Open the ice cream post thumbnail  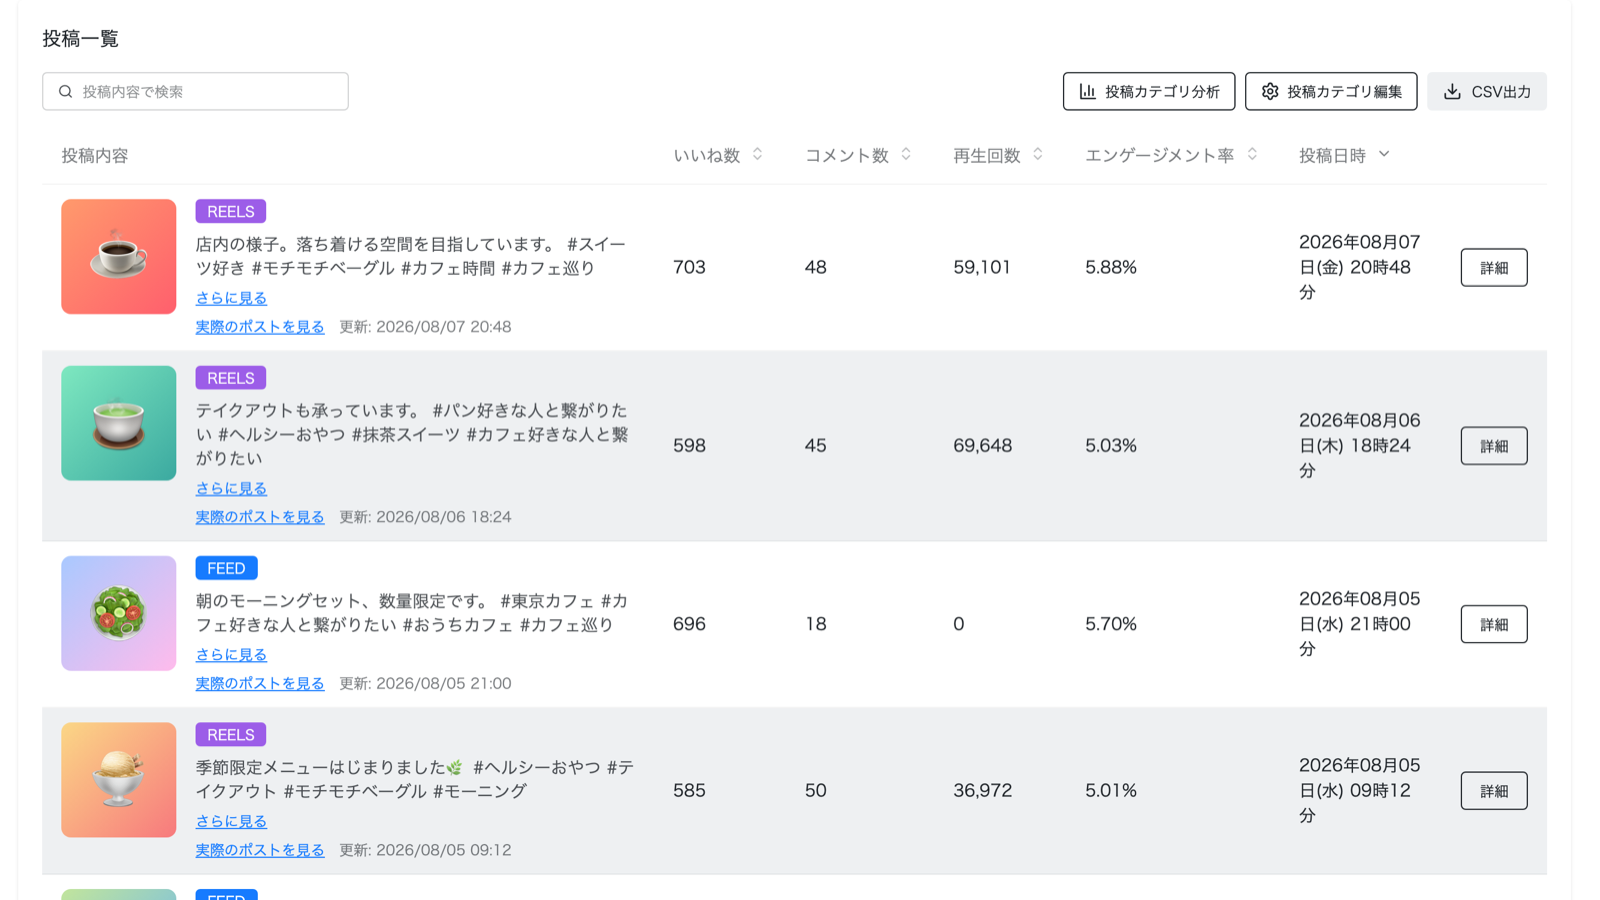118,780
